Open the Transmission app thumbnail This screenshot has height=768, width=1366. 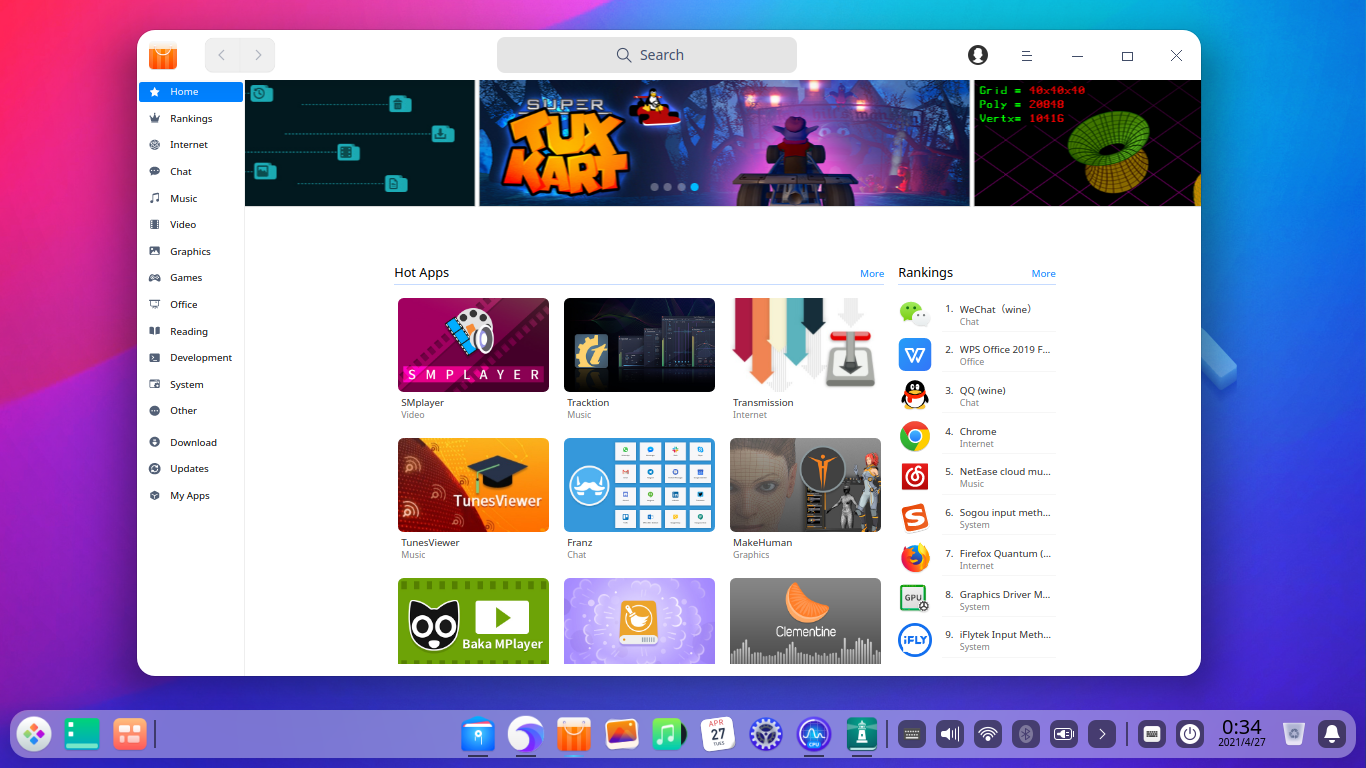coord(805,345)
